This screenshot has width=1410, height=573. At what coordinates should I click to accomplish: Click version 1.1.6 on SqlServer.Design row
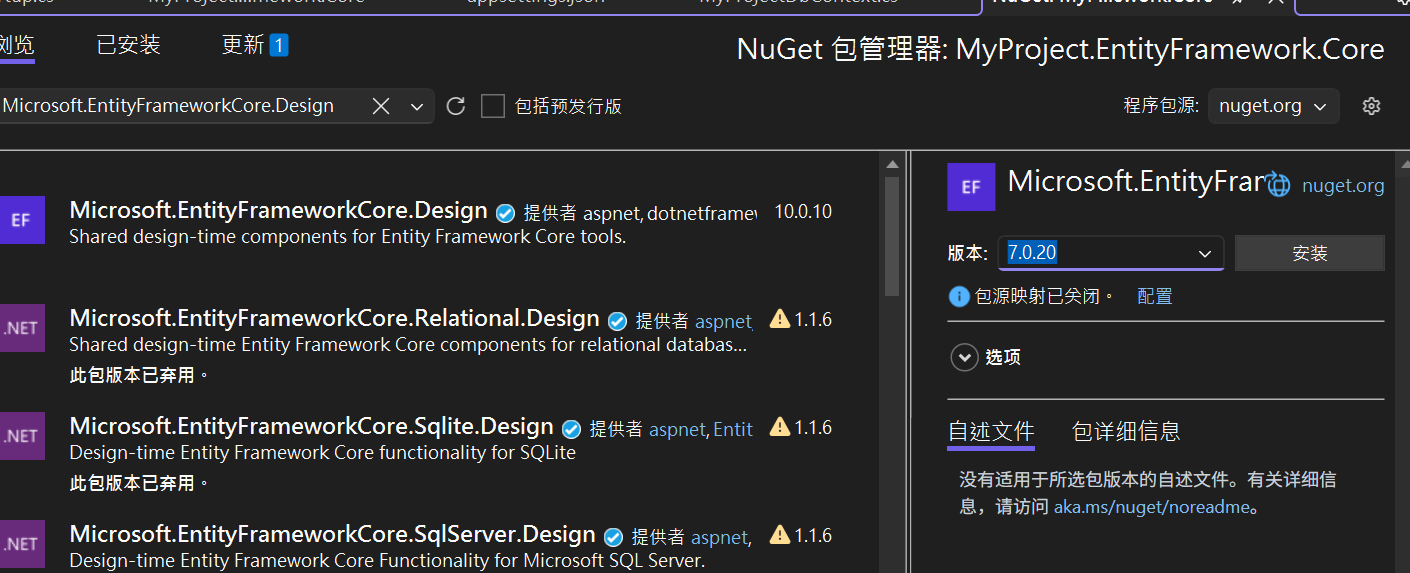813,536
